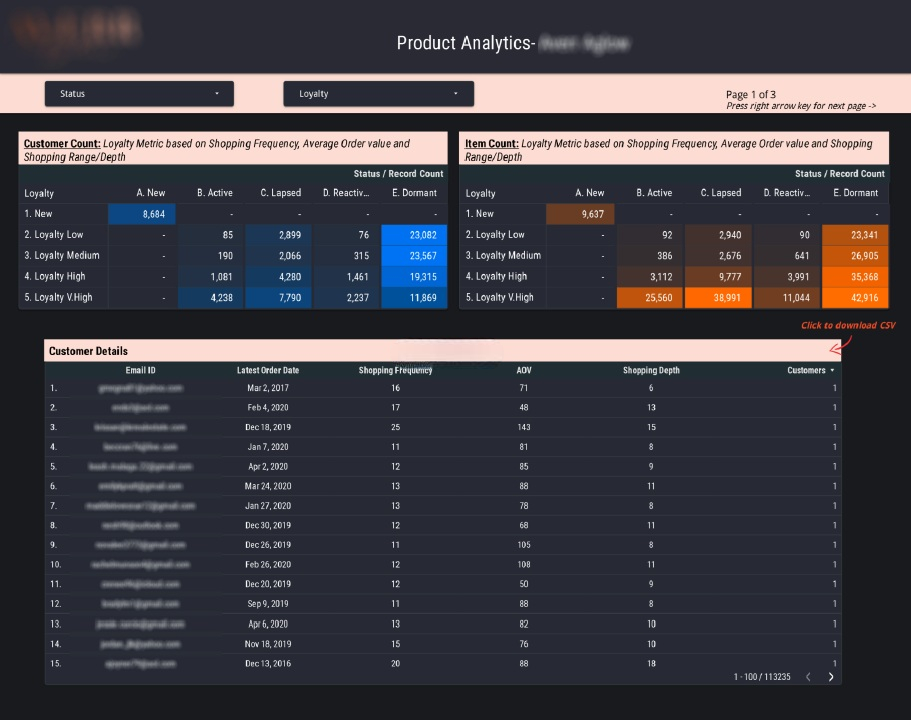Sort the table by Shopping Frequency
The height and width of the screenshot is (720, 911).
pyautogui.click(x=396, y=369)
